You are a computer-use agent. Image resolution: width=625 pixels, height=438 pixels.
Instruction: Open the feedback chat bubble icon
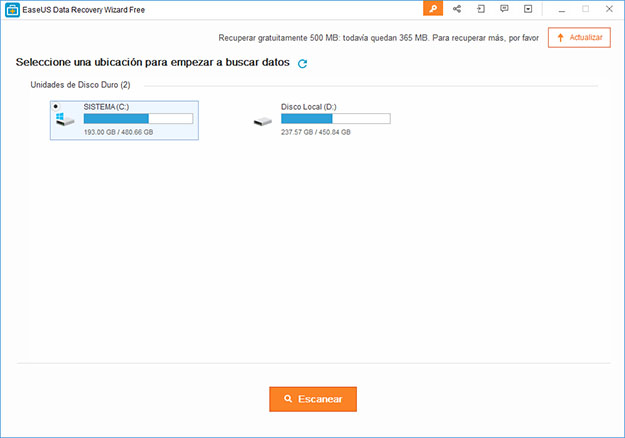click(x=504, y=9)
